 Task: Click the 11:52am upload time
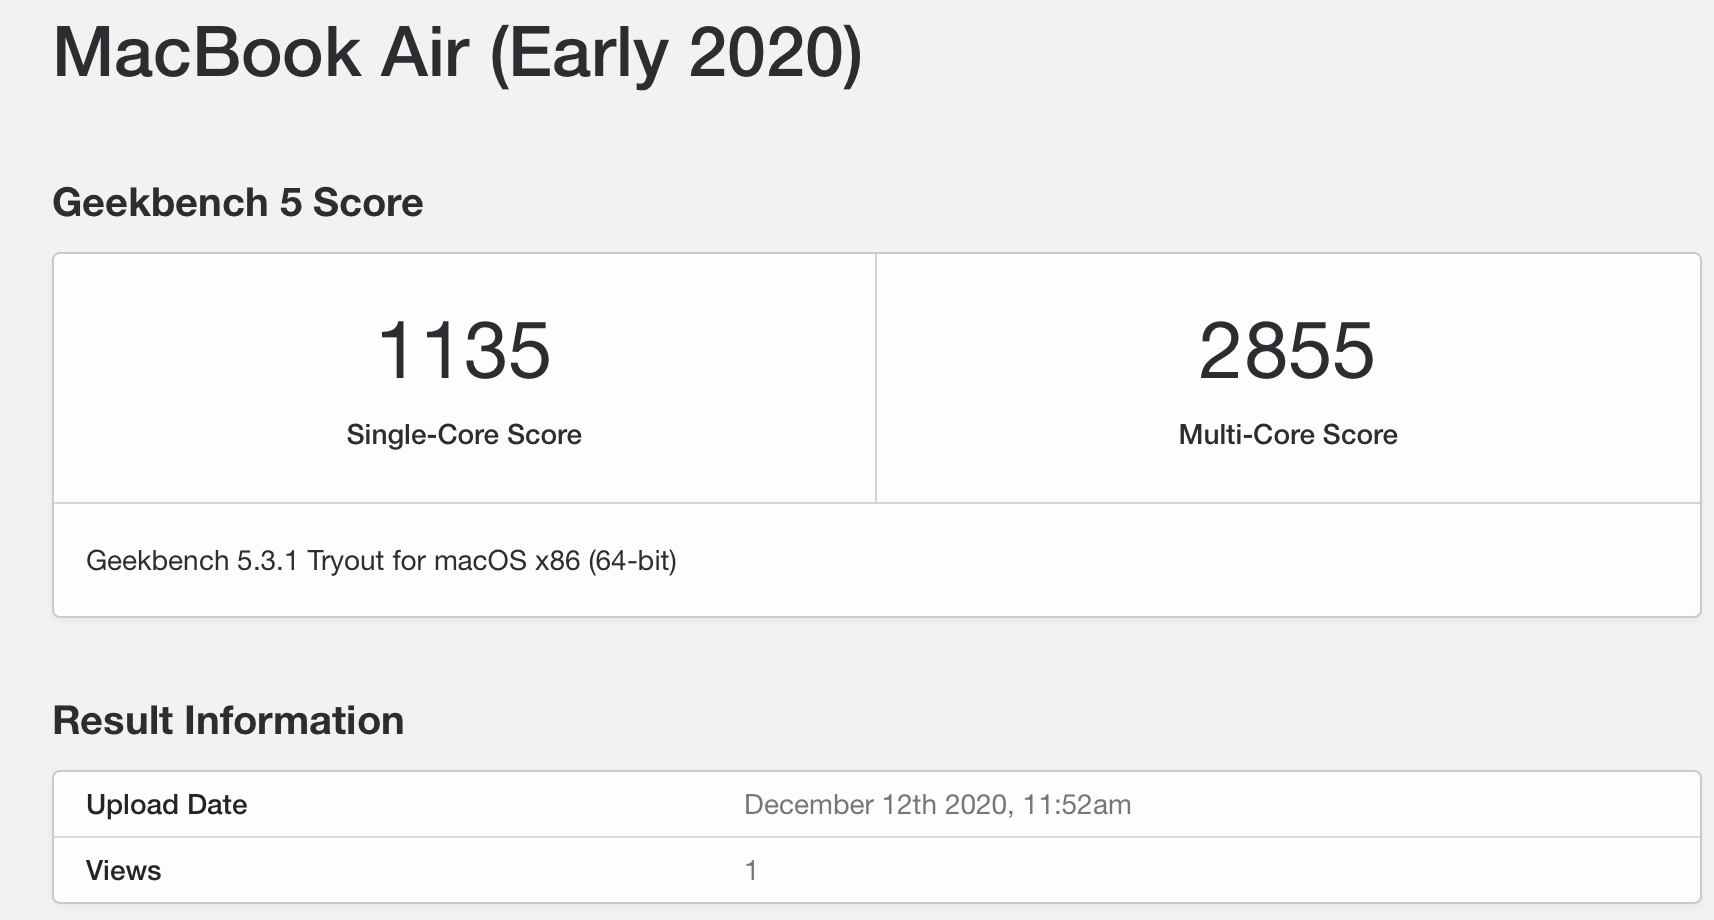(x=1077, y=805)
